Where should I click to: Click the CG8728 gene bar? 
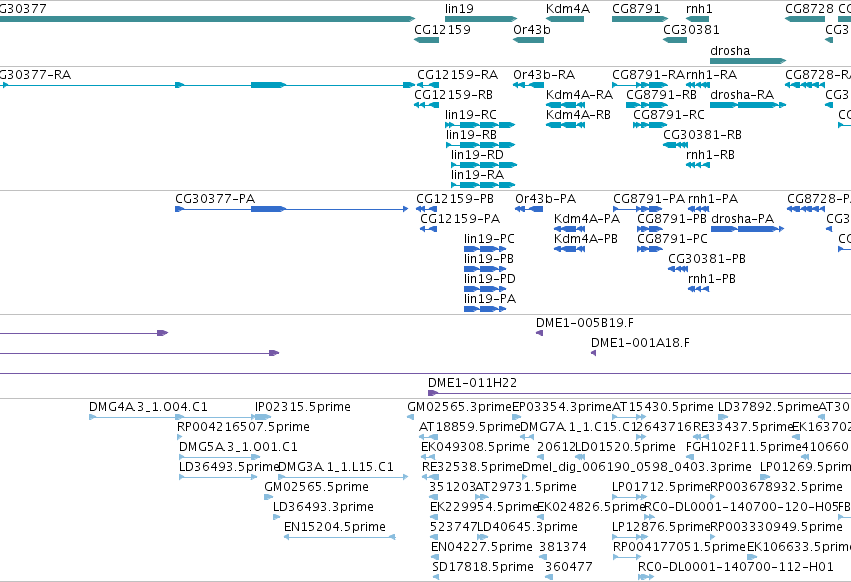(805, 19)
